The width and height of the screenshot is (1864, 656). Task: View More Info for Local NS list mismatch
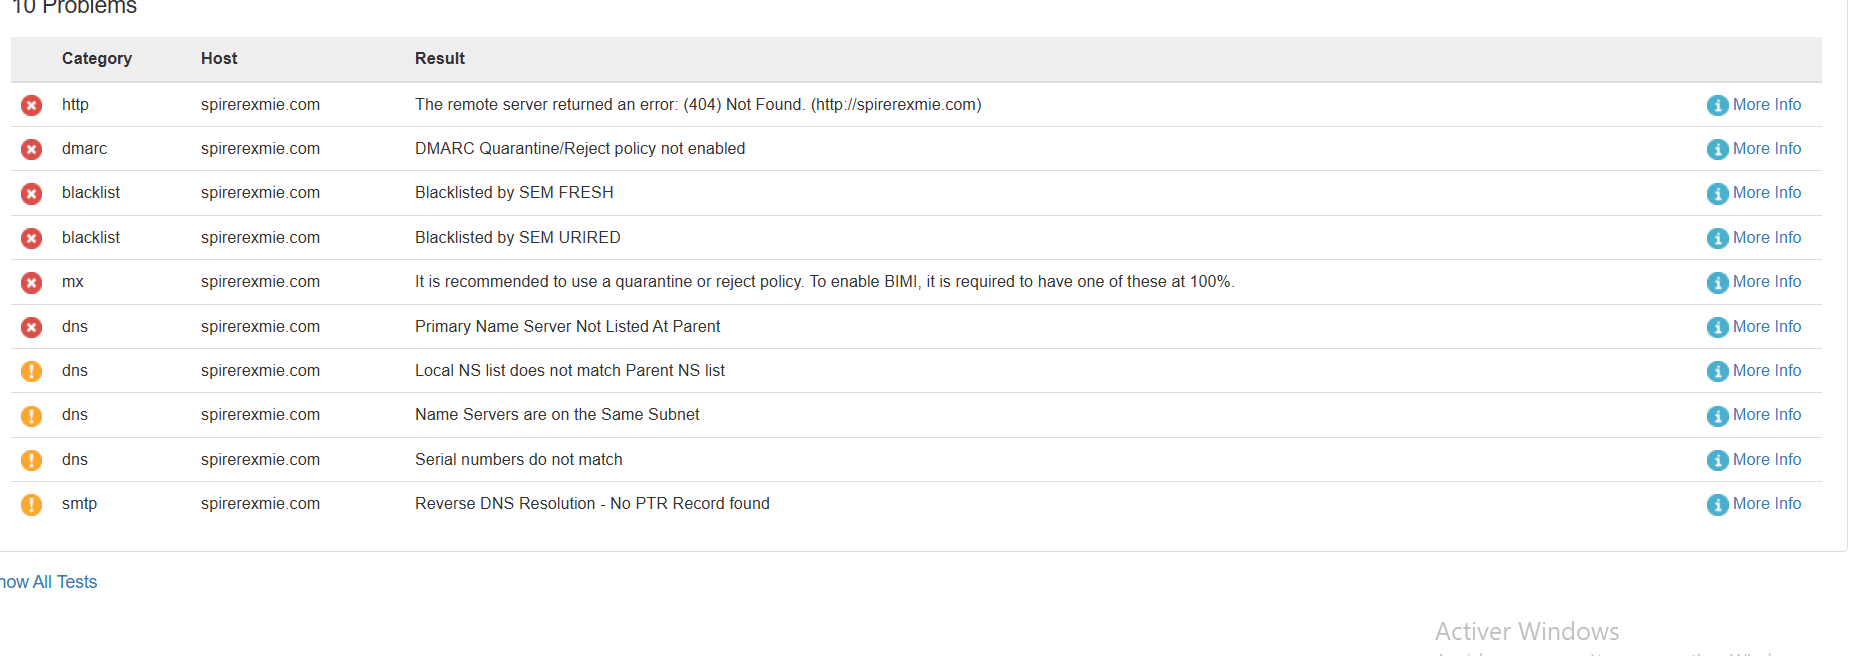1766,371
